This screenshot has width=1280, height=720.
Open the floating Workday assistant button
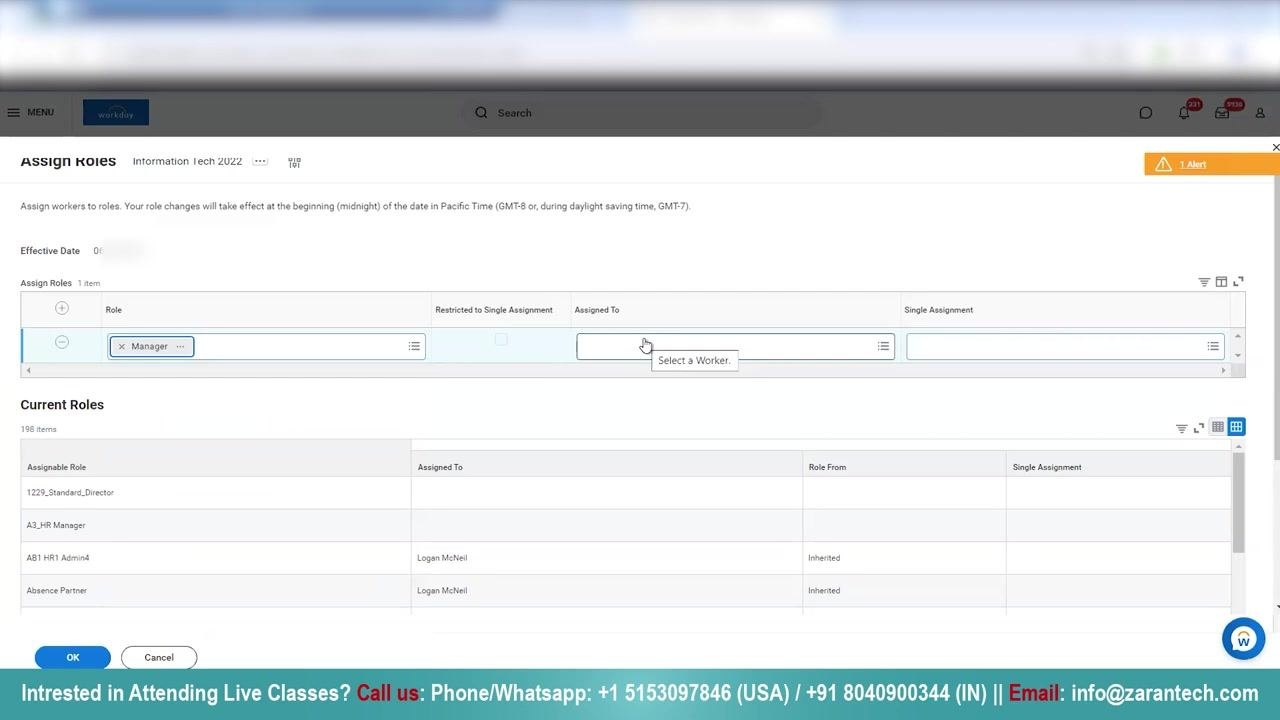pos(1243,639)
